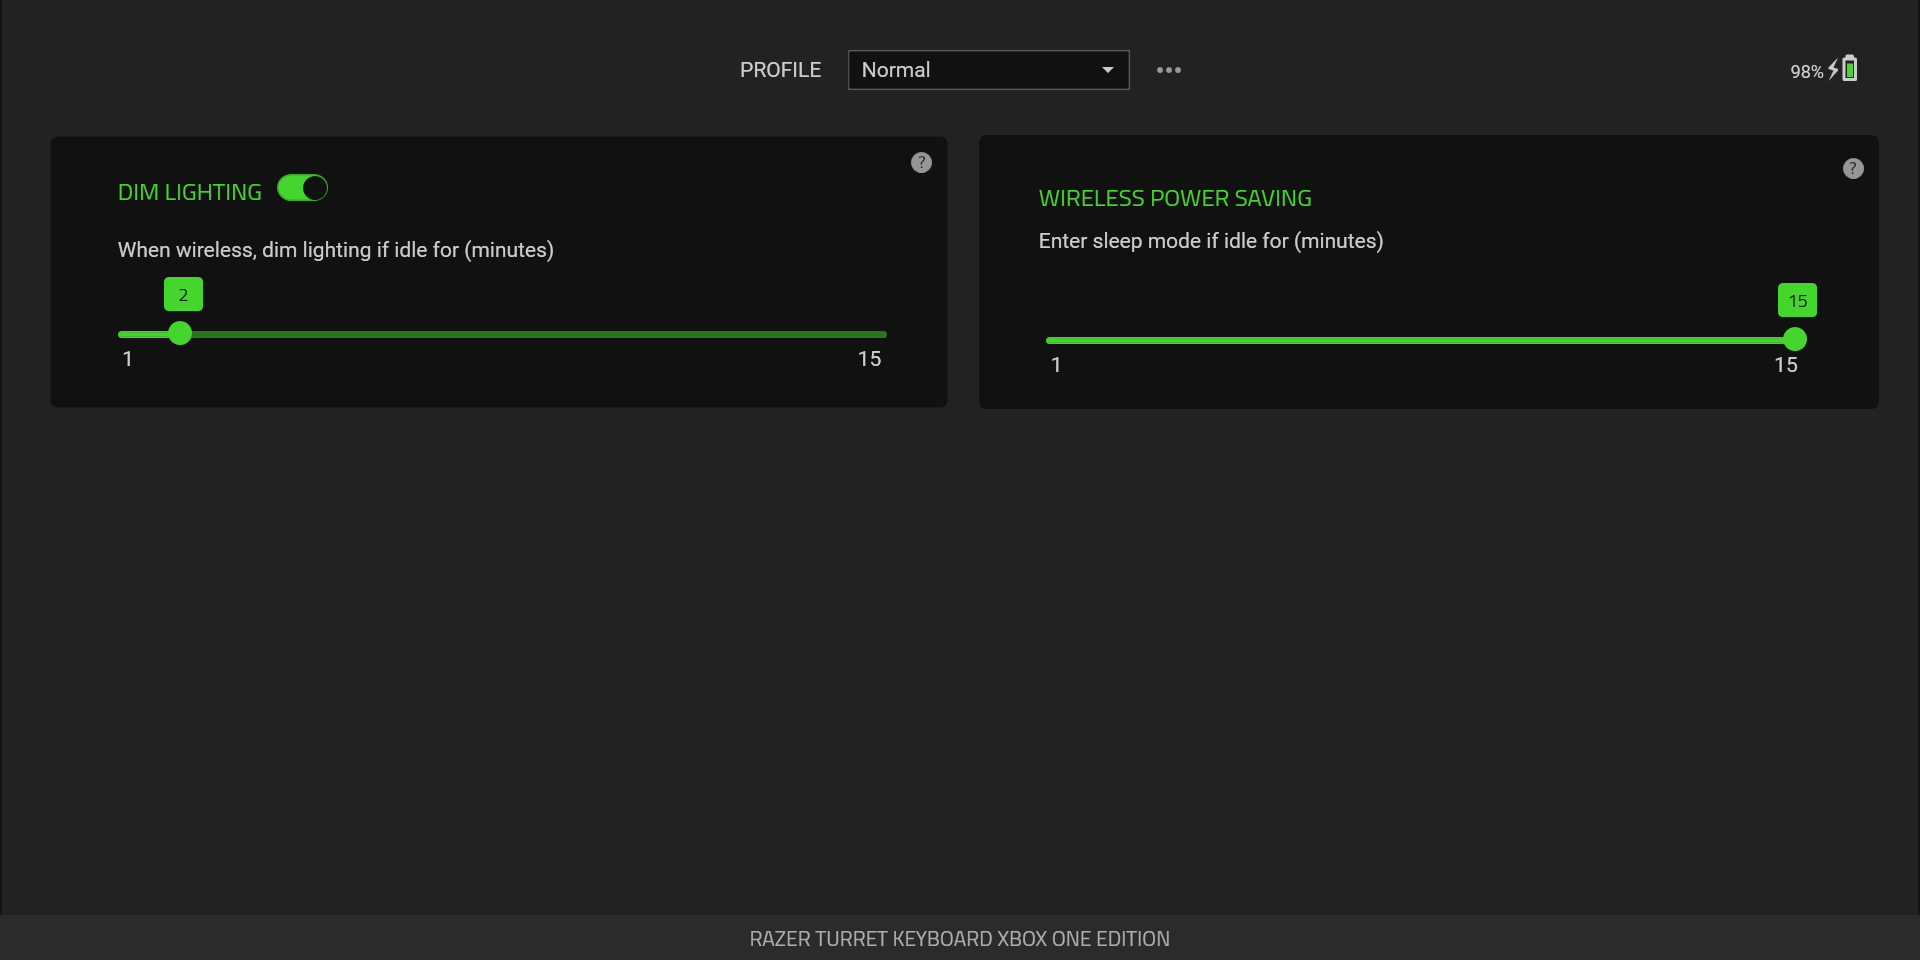Expand the profile selector showing Normal
The image size is (1920, 960).
coord(988,70)
